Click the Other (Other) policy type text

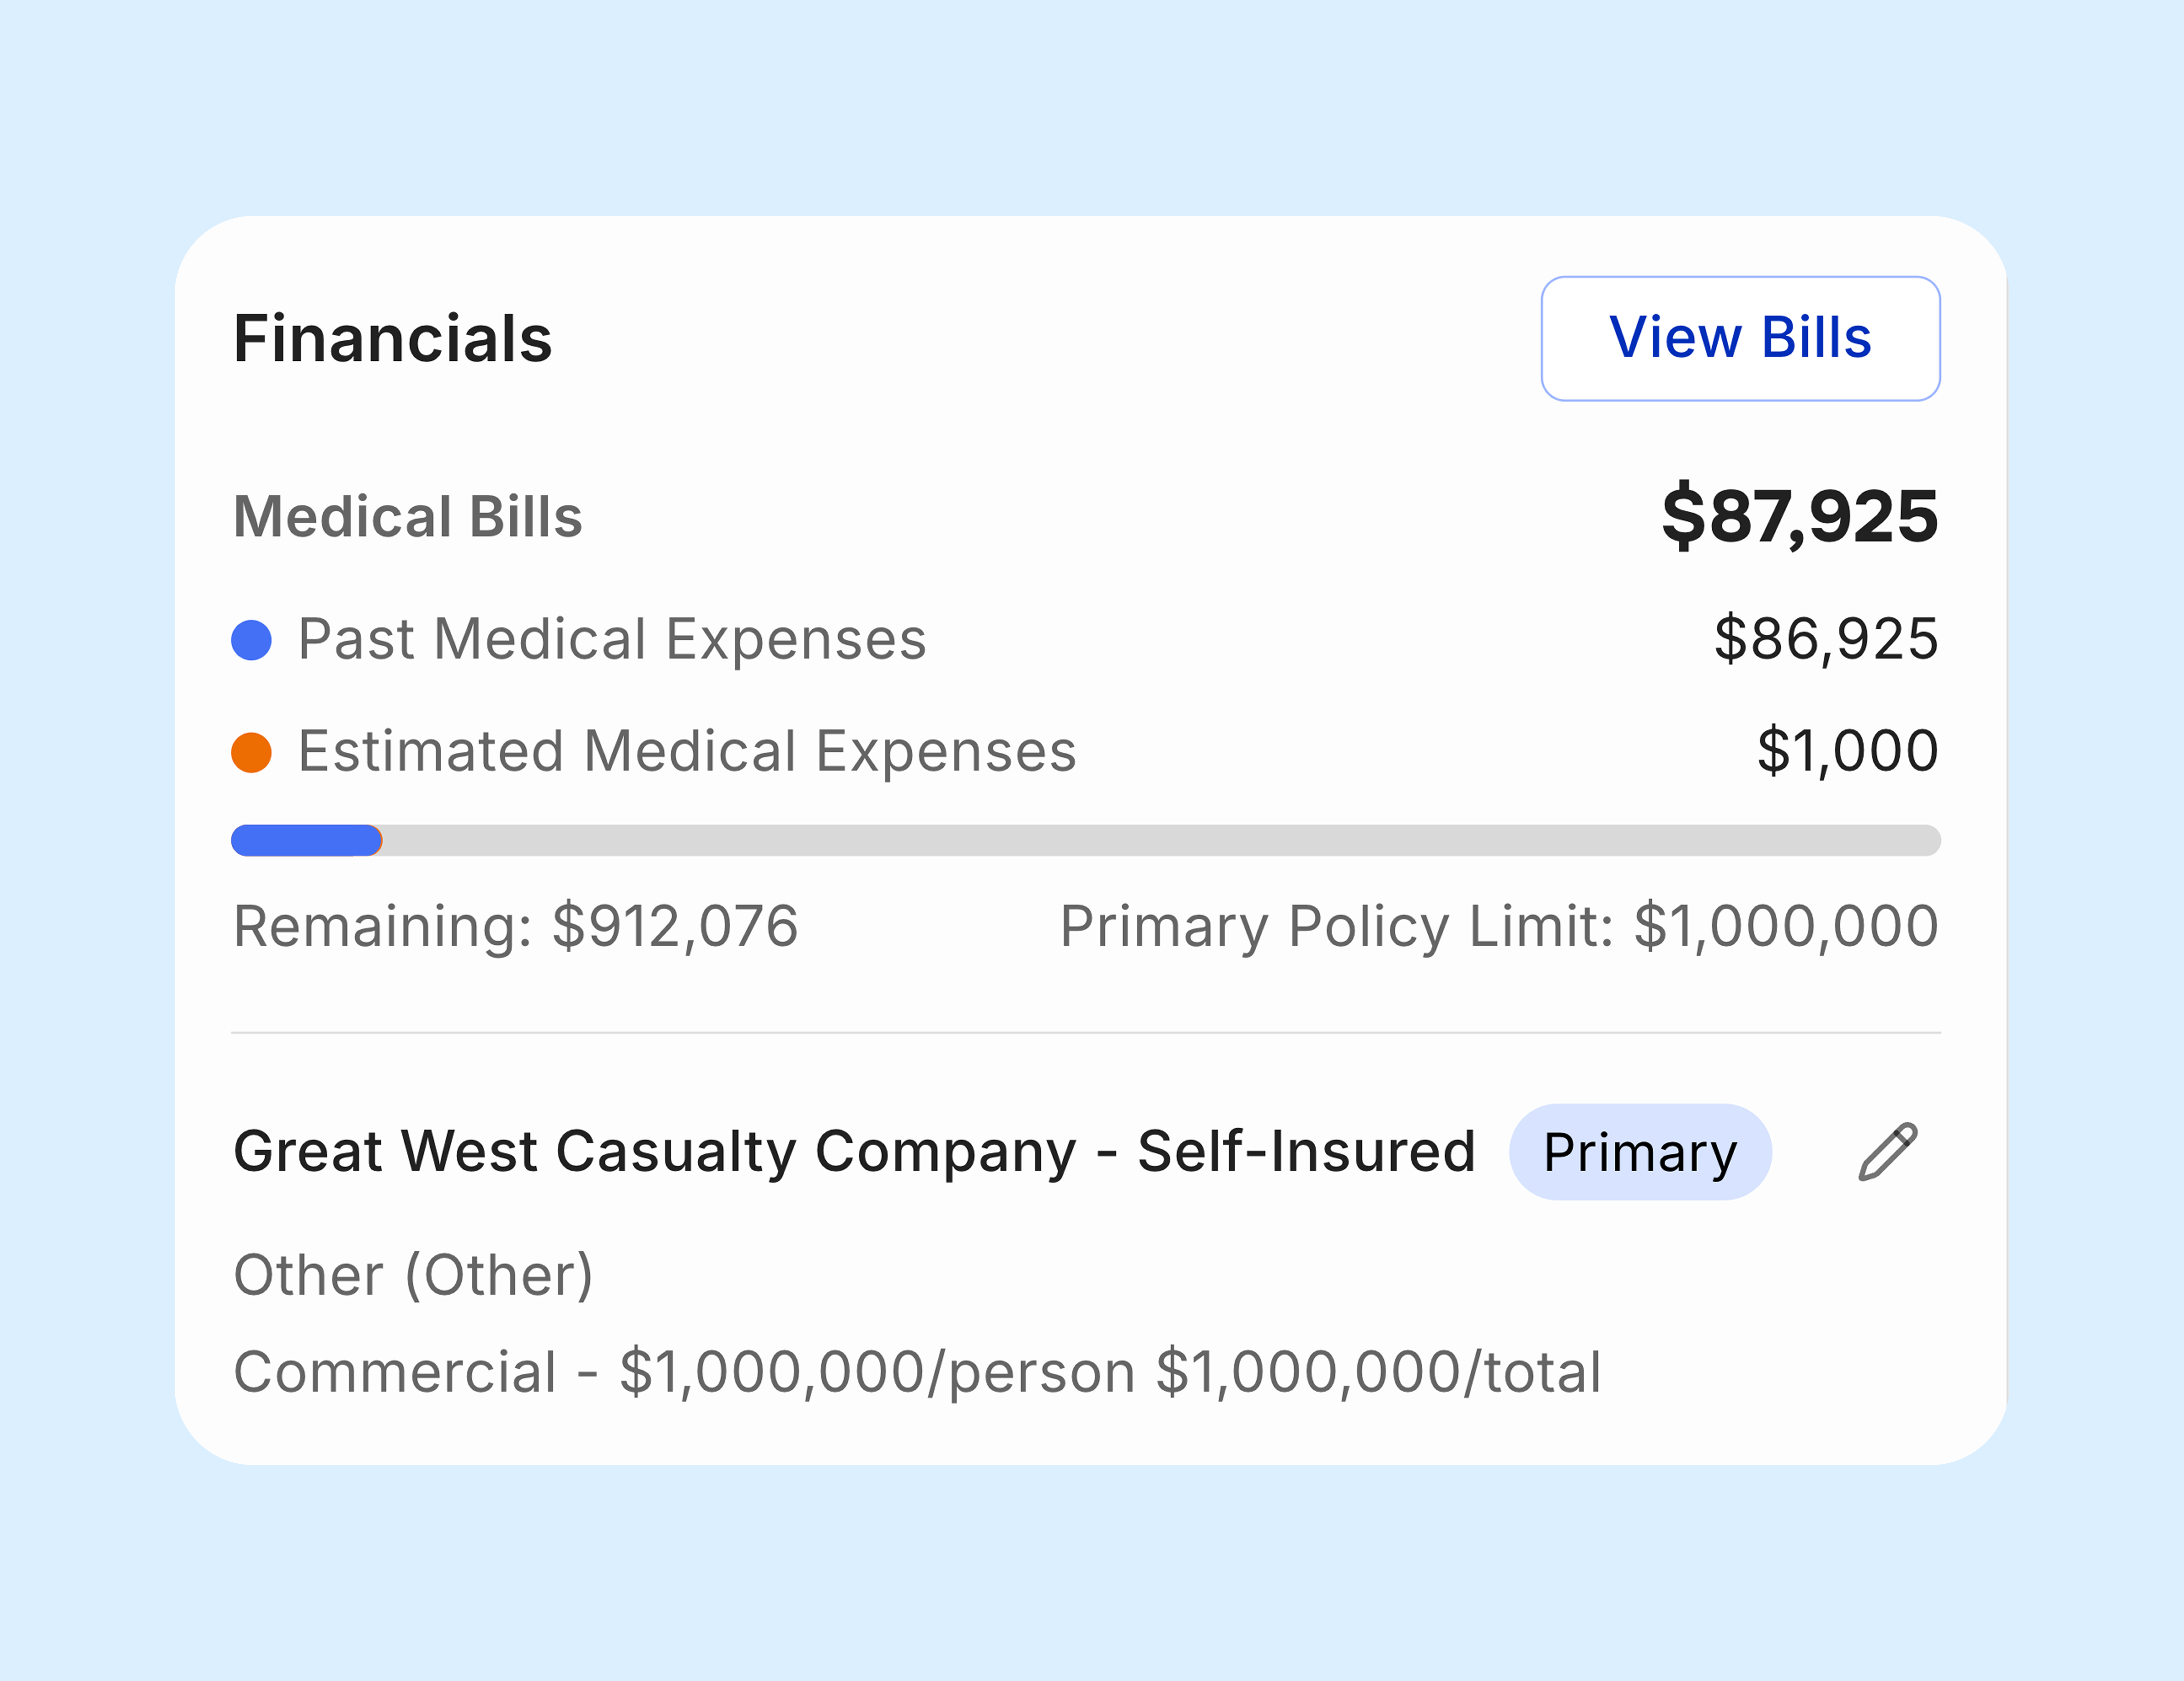click(413, 1275)
